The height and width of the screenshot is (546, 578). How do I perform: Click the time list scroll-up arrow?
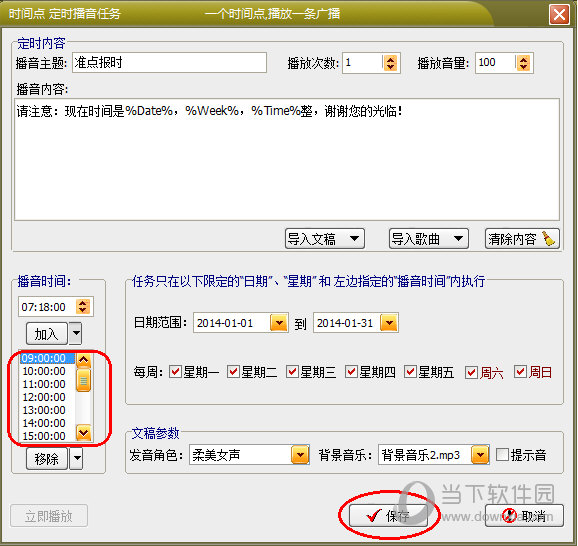pyautogui.click(x=84, y=360)
